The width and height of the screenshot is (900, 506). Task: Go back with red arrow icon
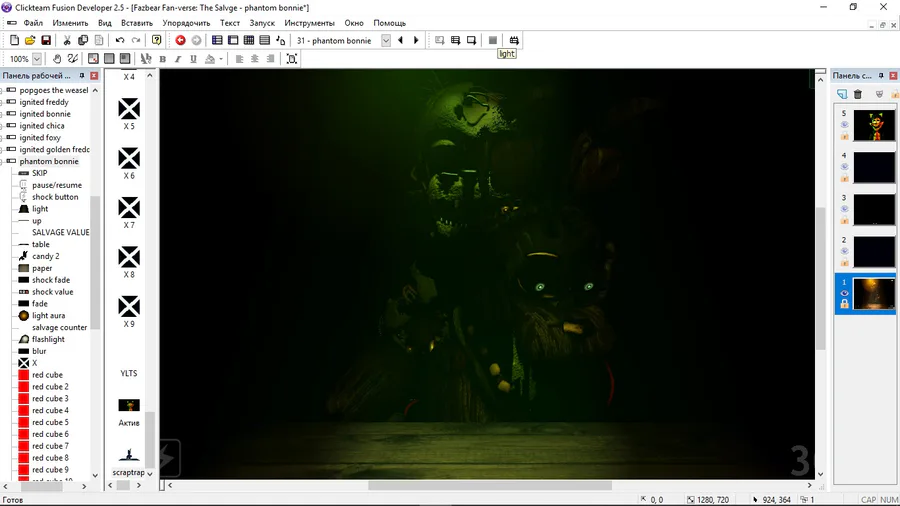pyautogui.click(x=180, y=40)
